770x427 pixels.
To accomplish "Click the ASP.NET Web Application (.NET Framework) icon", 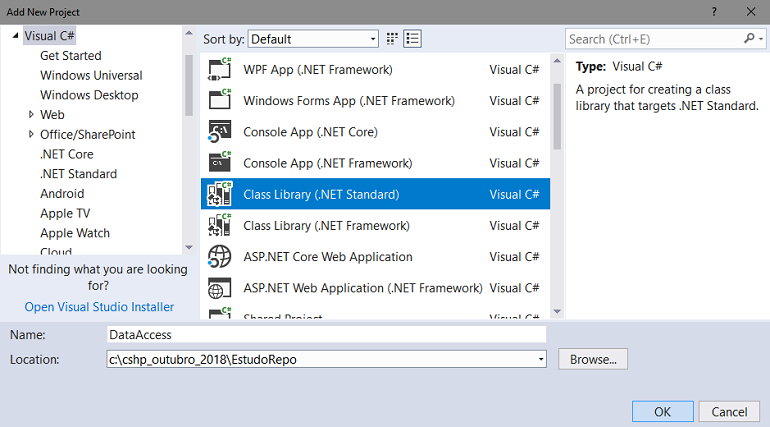I will pyautogui.click(x=220, y=288).
